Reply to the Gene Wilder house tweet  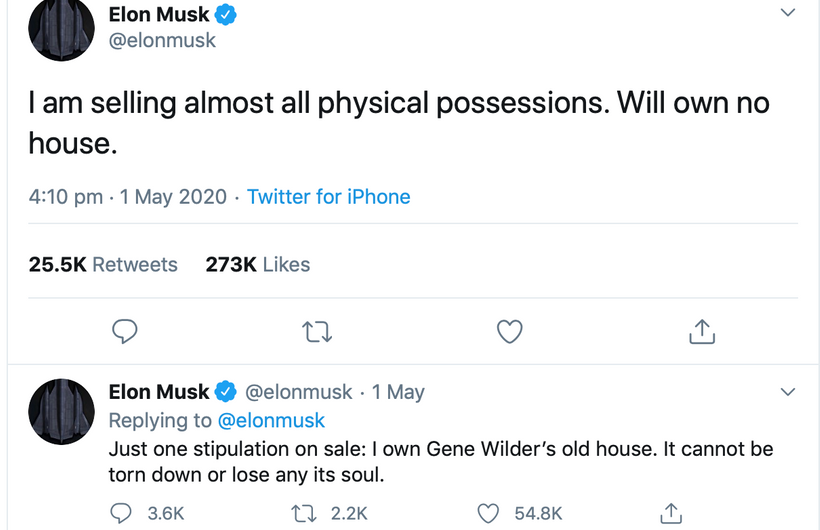pyautogui.click(x=122, y=513)
